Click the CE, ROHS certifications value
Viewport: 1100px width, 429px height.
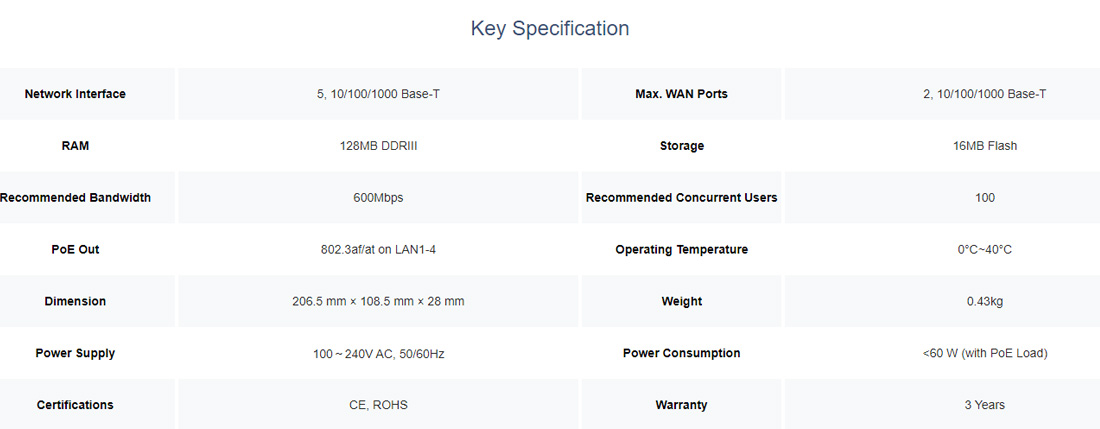(378, 405)
